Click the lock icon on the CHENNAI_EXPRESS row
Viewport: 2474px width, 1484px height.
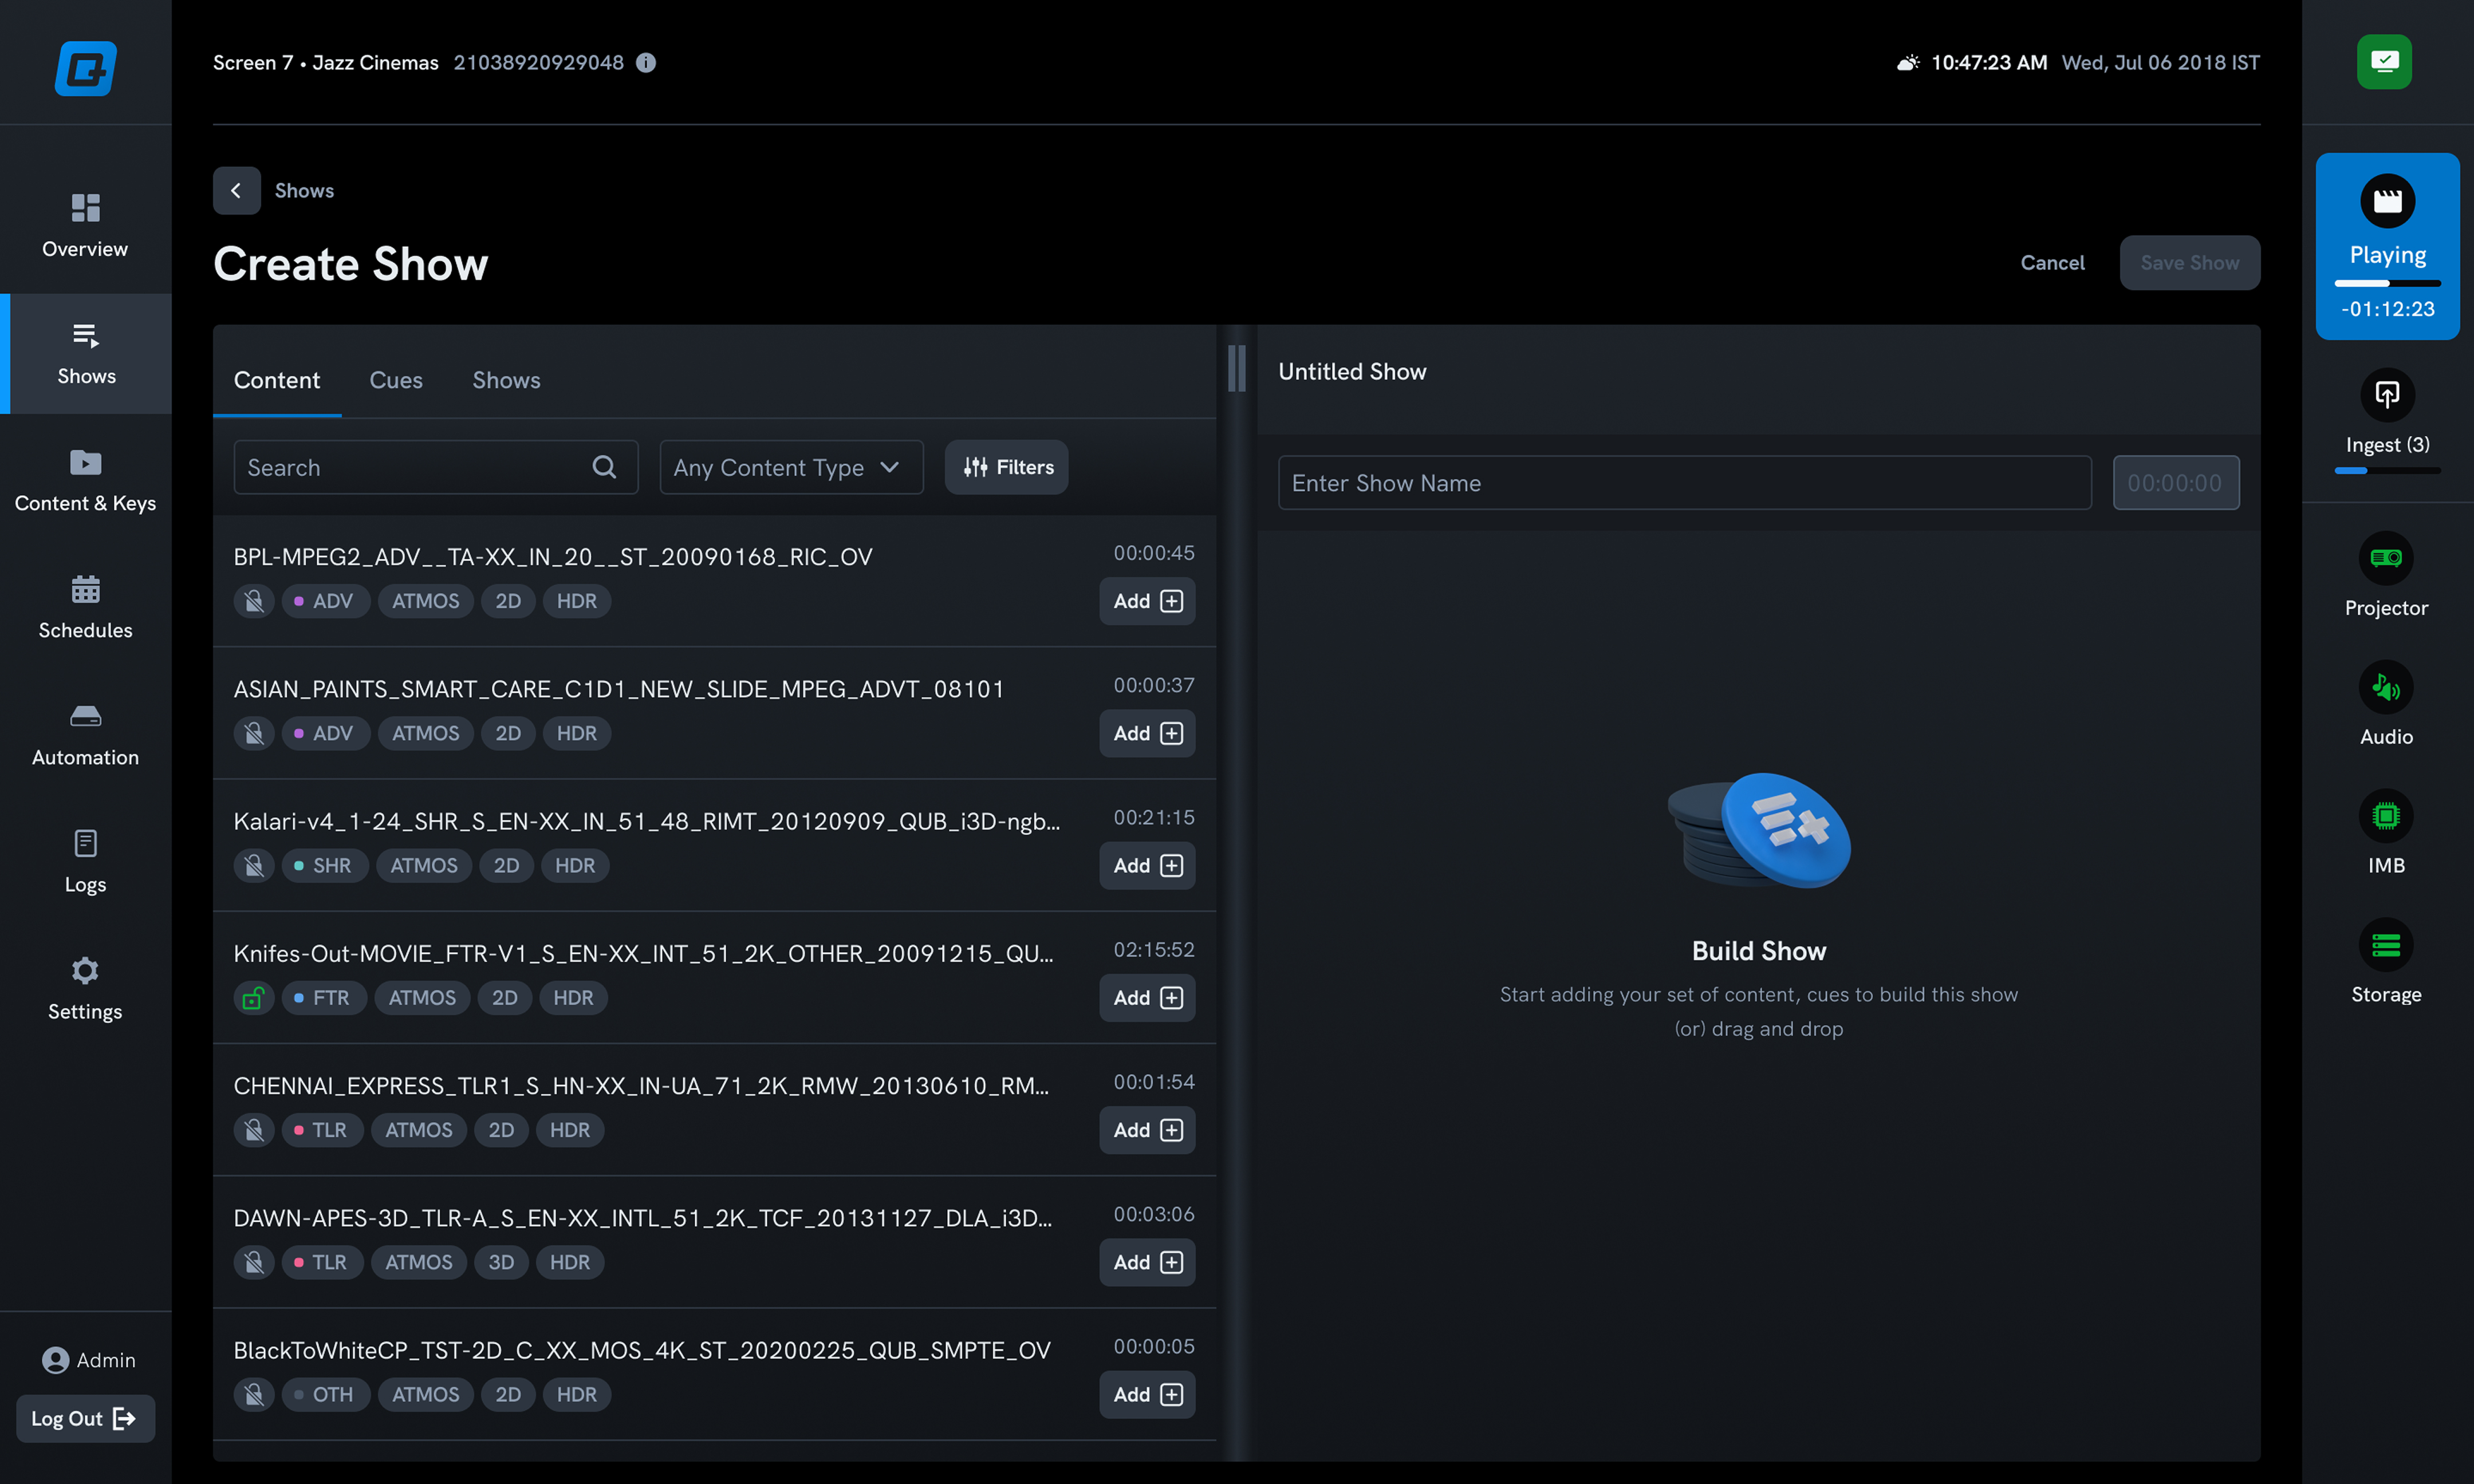(253, 1130)
